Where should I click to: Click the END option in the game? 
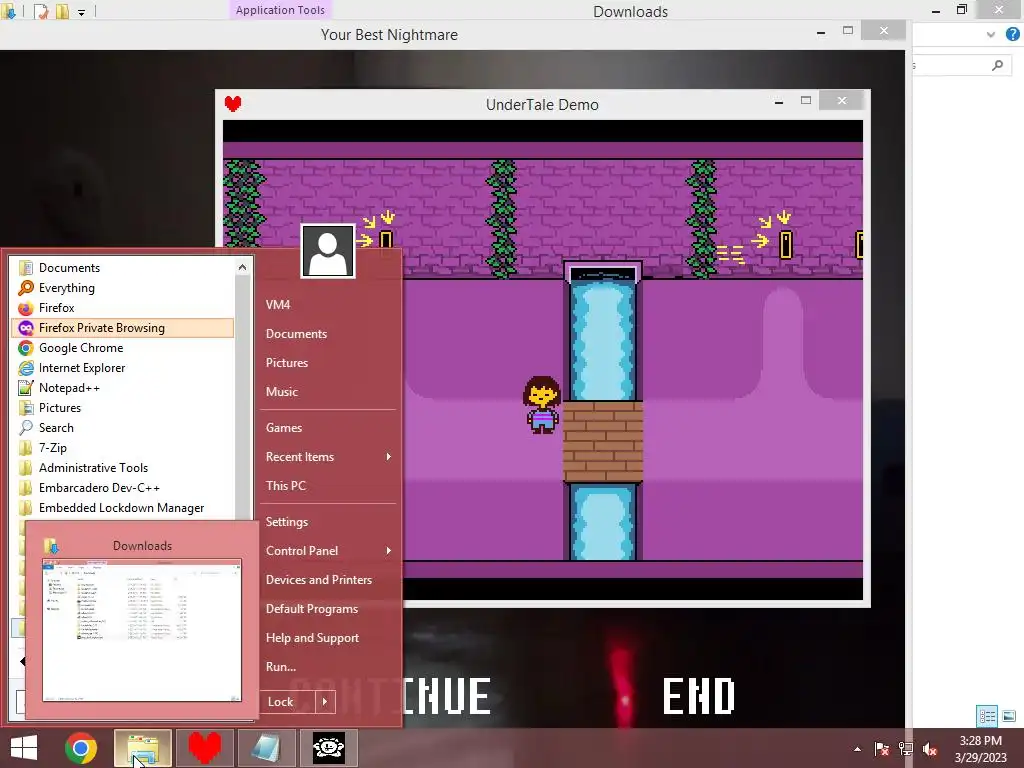click(x=699, y=696)
